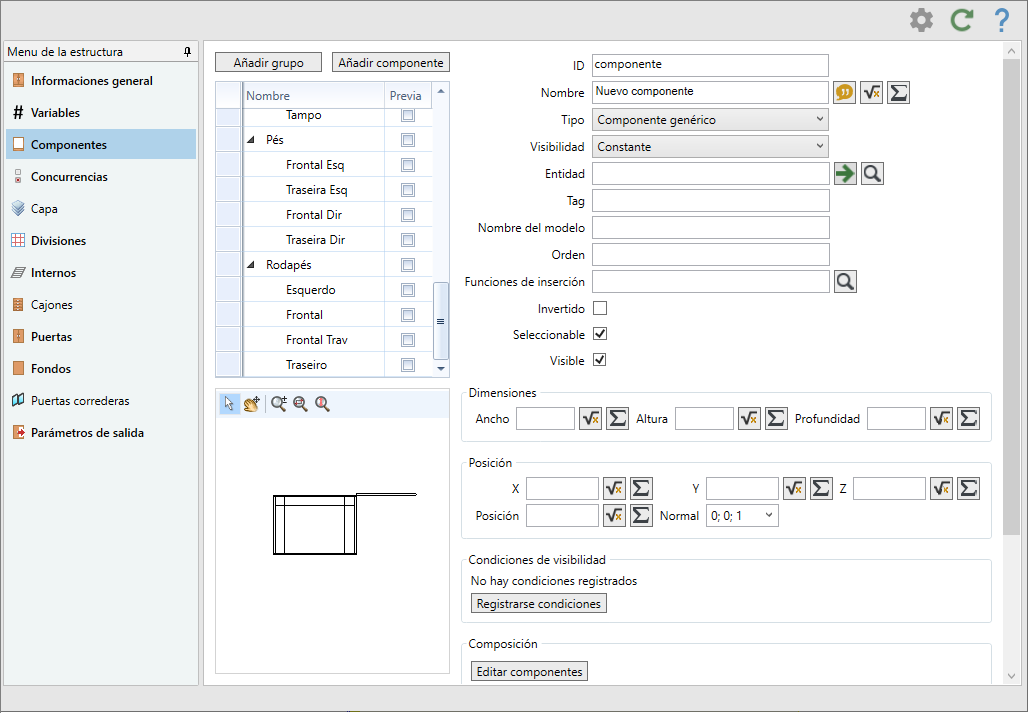Click Añadir componente button
The height and width of the screenshot is (720, 1034).
click(393, 63)
